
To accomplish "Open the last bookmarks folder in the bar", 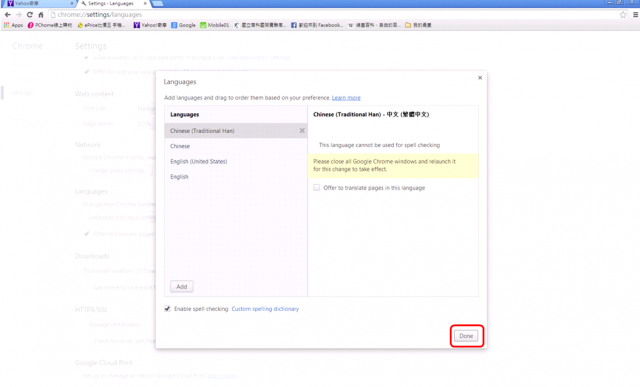I will pyautogui.click(x=418, y=25).
